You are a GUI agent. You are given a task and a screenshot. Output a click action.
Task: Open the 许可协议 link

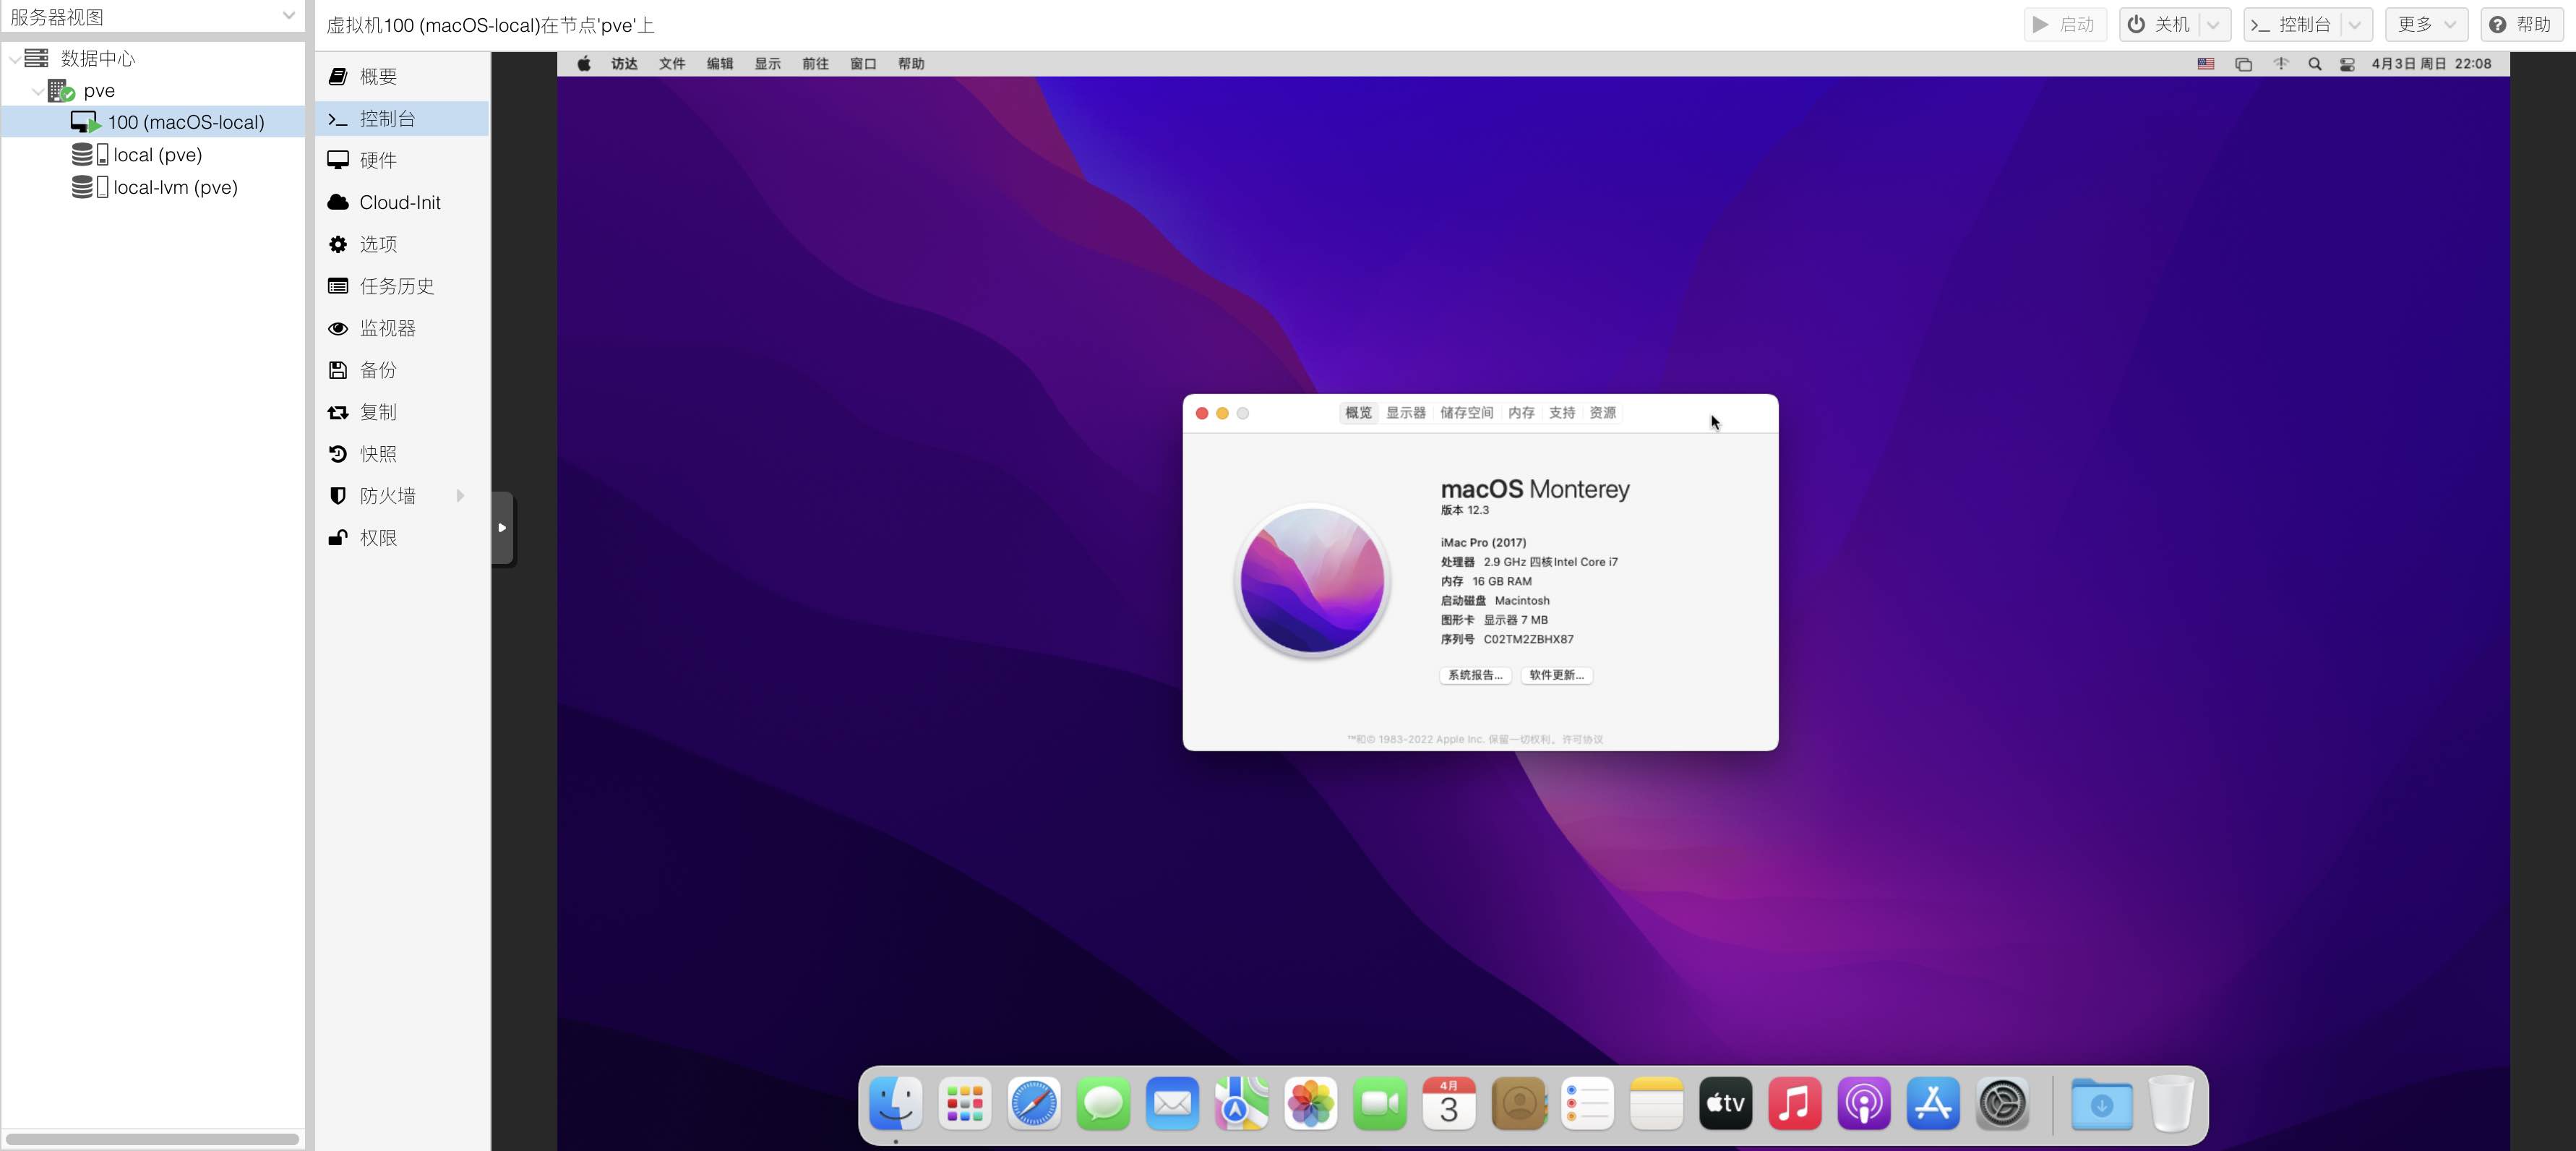(1582, 740)
